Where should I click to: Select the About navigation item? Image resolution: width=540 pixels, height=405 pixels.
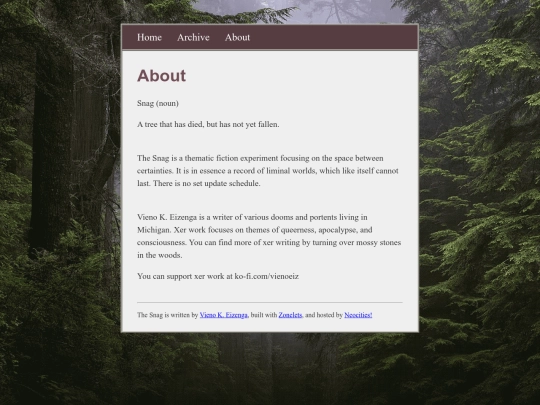[x=237, y=37]
